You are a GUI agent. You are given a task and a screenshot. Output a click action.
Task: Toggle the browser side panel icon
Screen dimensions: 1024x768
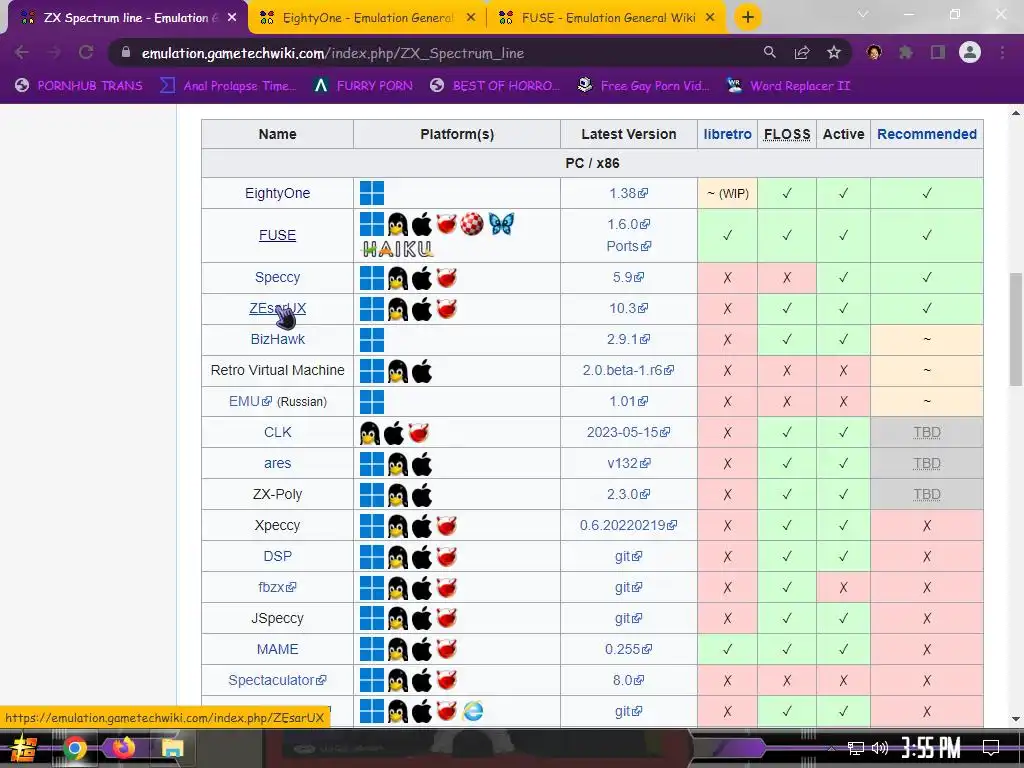click(938, 52)
